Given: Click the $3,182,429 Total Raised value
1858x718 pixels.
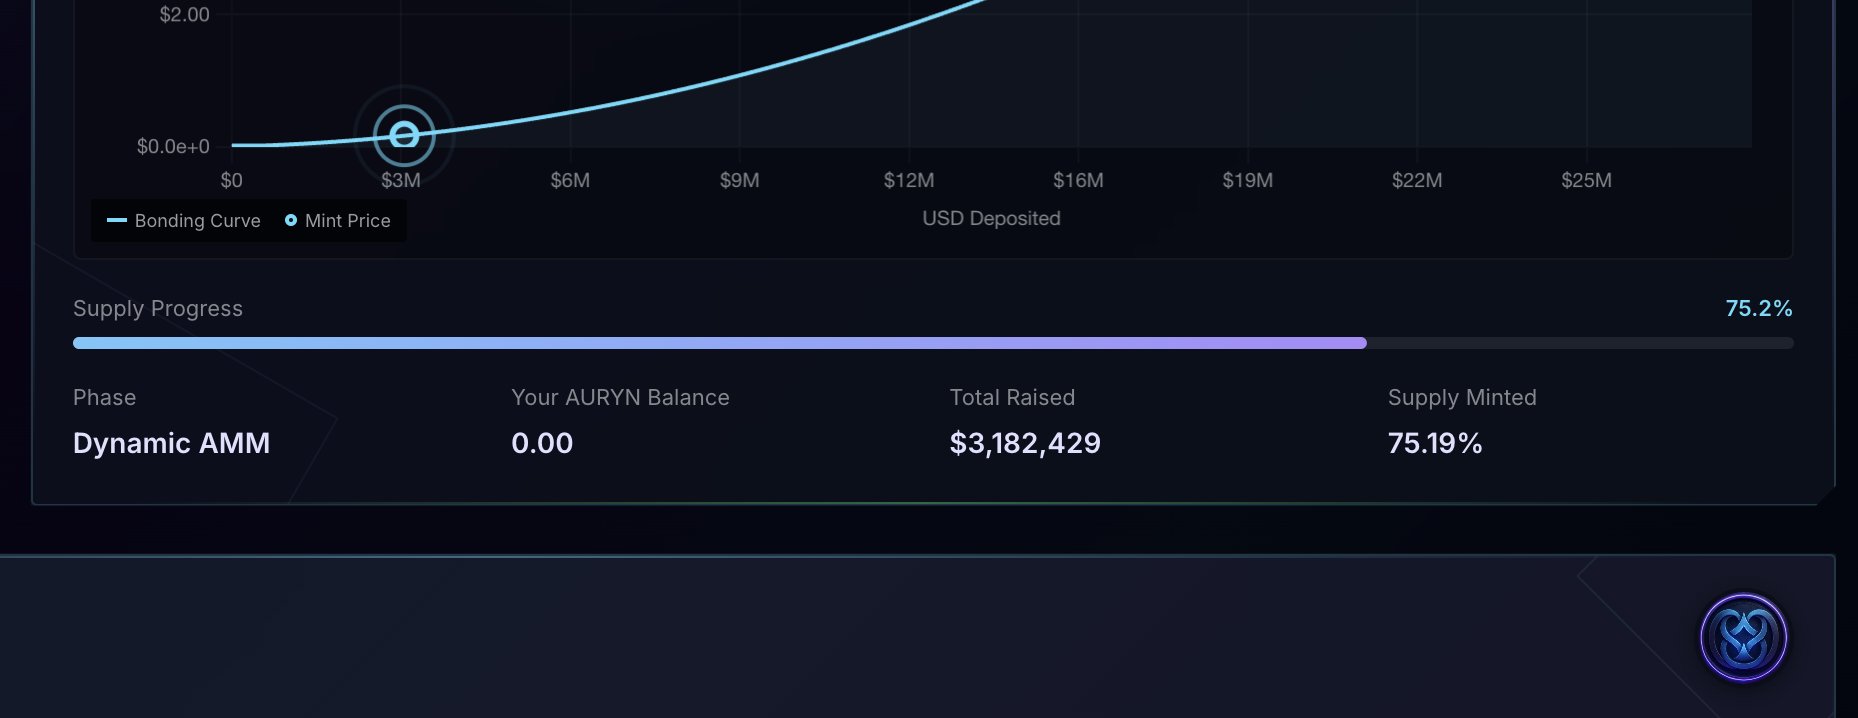Looking at the screenshot, I should (1025, 443).
